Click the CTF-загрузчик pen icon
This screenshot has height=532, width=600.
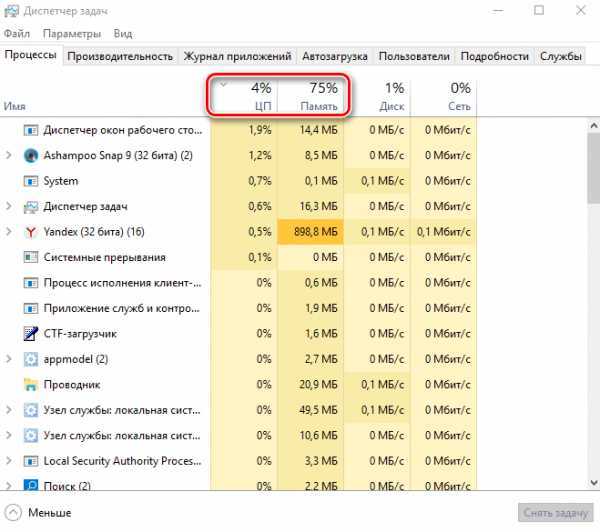pyautogui.click(x=31, y=334)
